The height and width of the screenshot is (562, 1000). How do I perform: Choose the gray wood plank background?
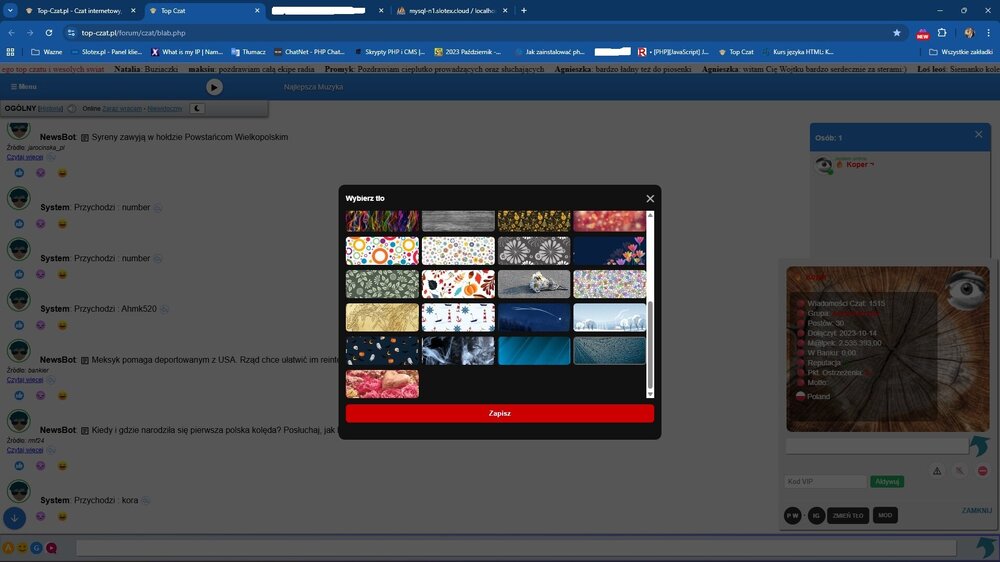(458, 221)
